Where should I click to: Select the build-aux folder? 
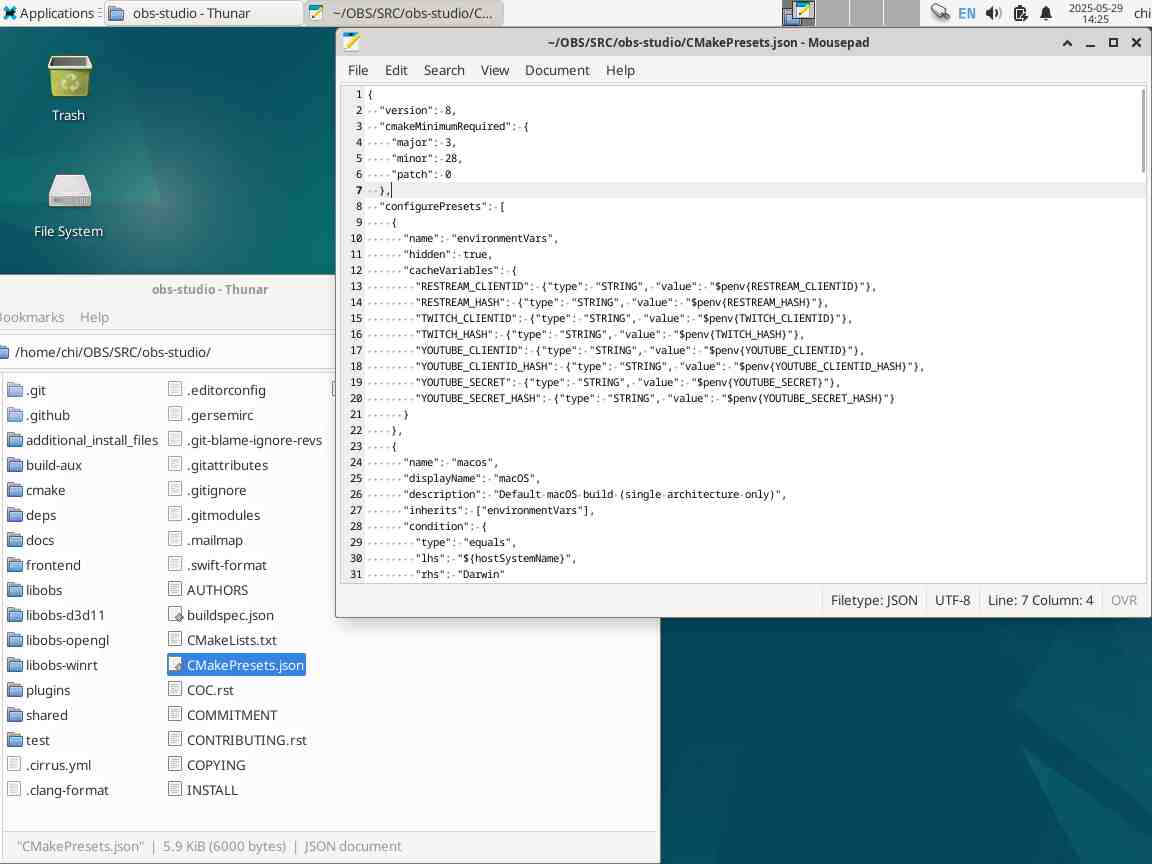point(44,465)
